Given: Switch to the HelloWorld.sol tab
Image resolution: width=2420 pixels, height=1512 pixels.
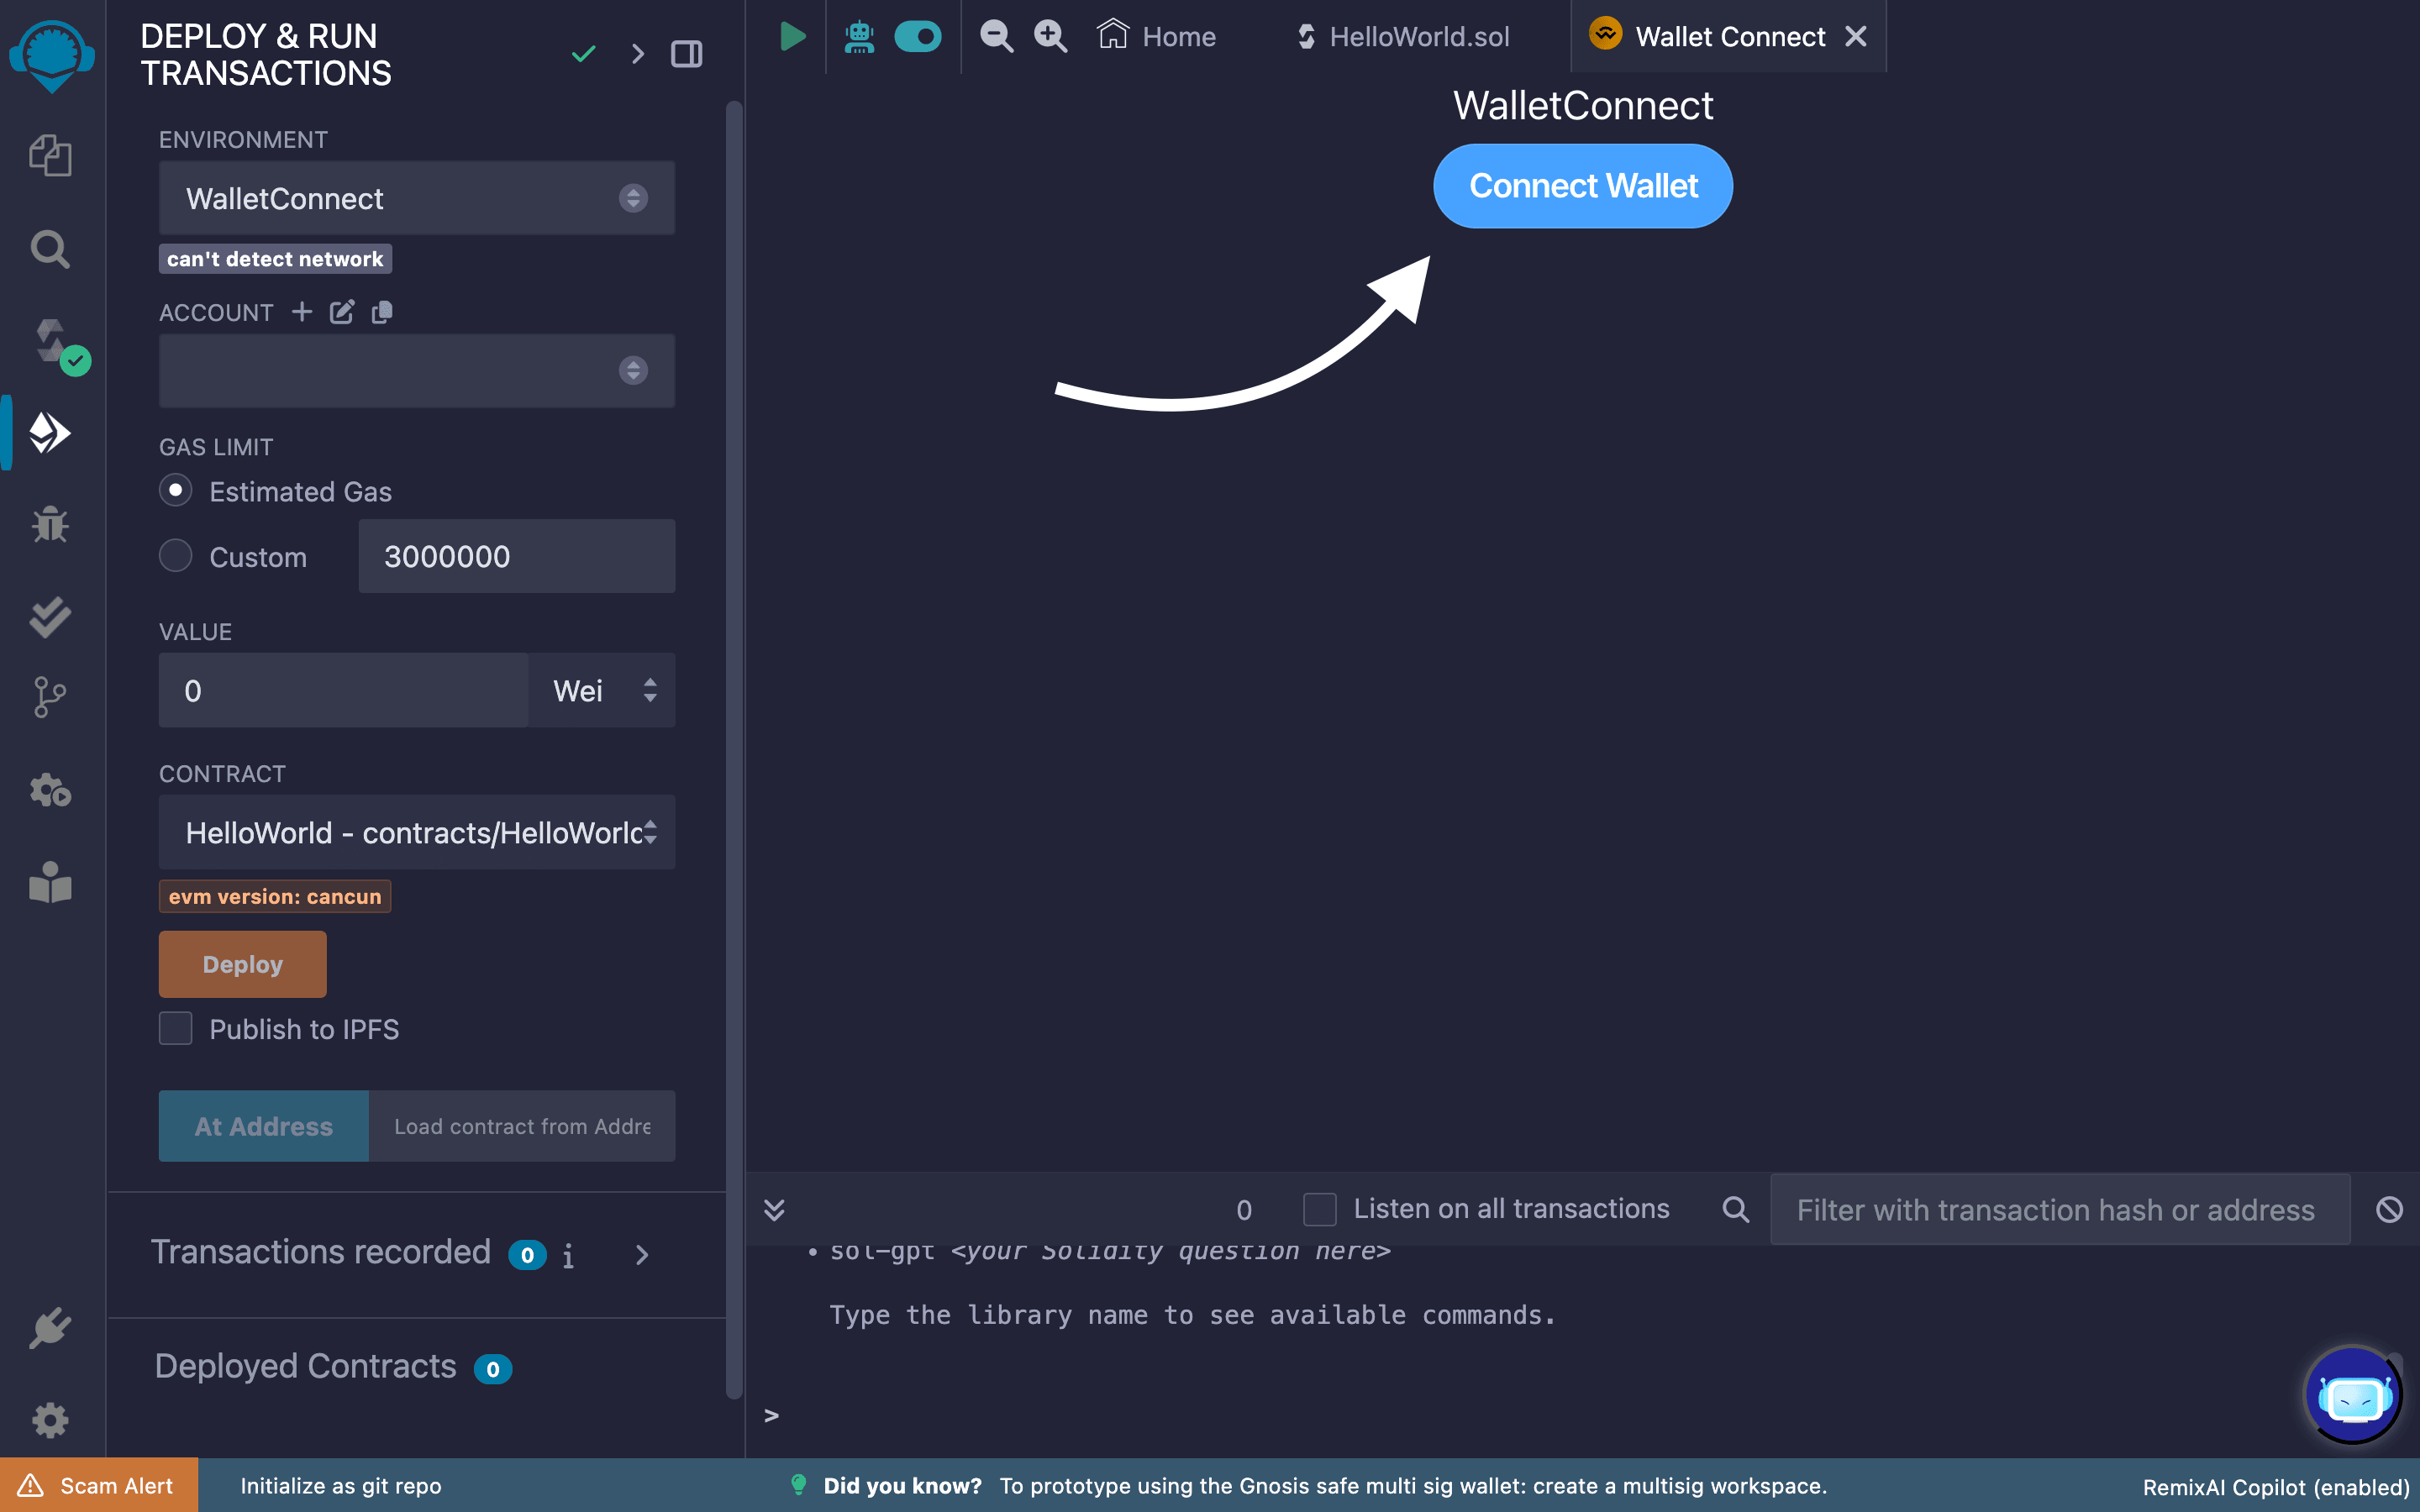Looking at the screenshot, I should [x=1404, y=37].
